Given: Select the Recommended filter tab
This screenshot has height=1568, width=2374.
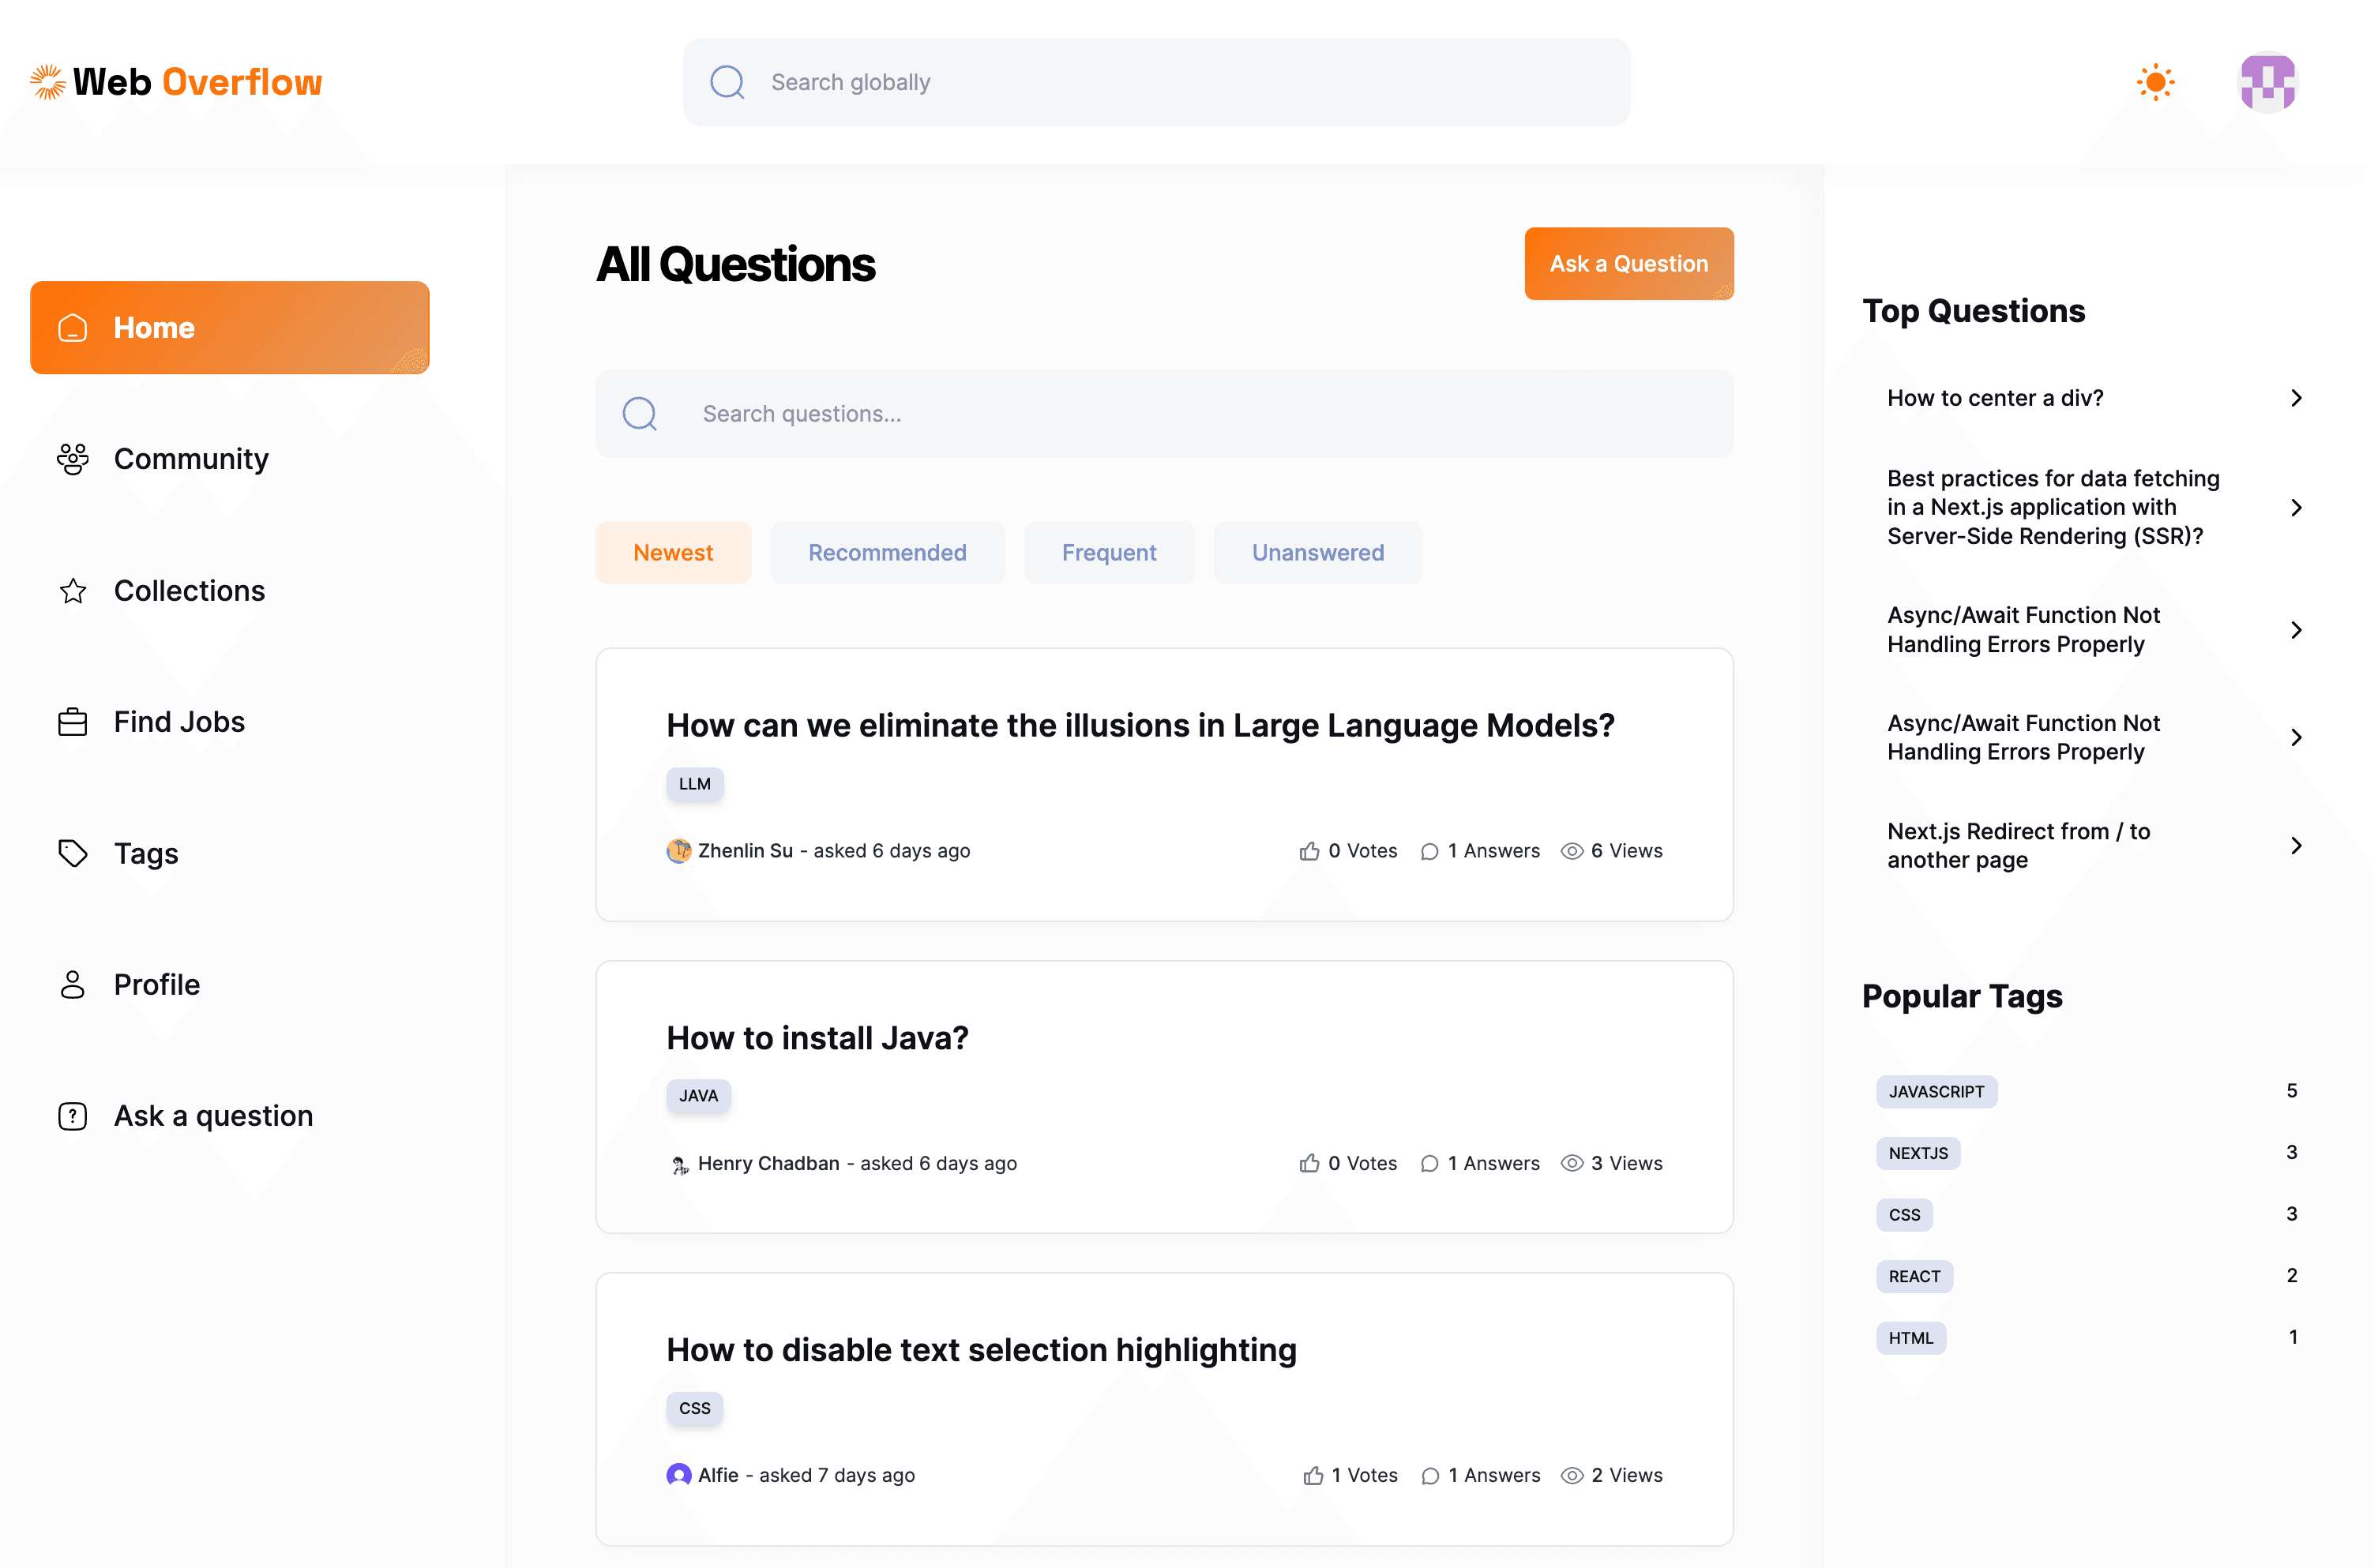Looking at the screenshot, I should (x=887, y=553).
